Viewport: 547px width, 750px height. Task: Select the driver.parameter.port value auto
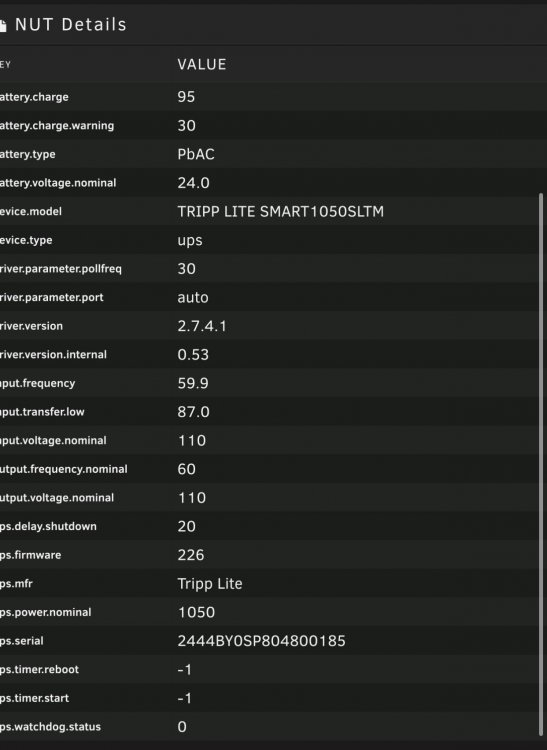pyautogui.click(x=193, y=298)
